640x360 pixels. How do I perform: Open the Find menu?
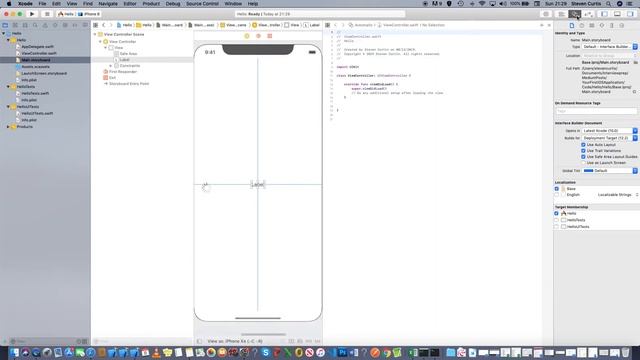[88, 4]
